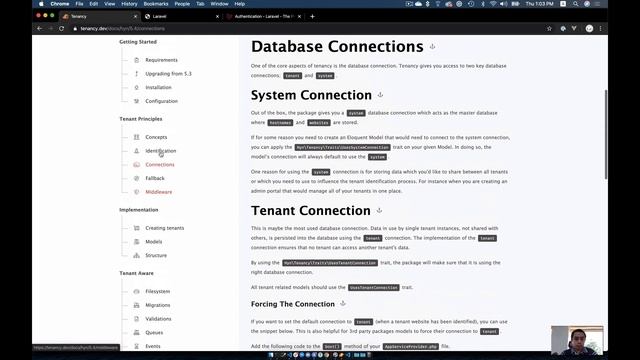
Task: Click the Middleware sidebar icon
Action: point(136,192)
